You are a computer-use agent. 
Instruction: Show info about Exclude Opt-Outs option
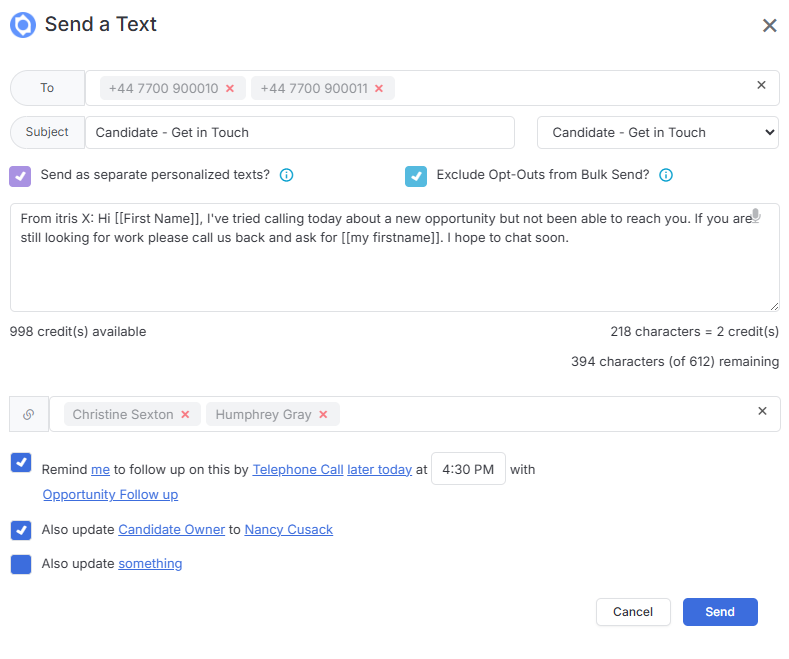click(666, 175)
